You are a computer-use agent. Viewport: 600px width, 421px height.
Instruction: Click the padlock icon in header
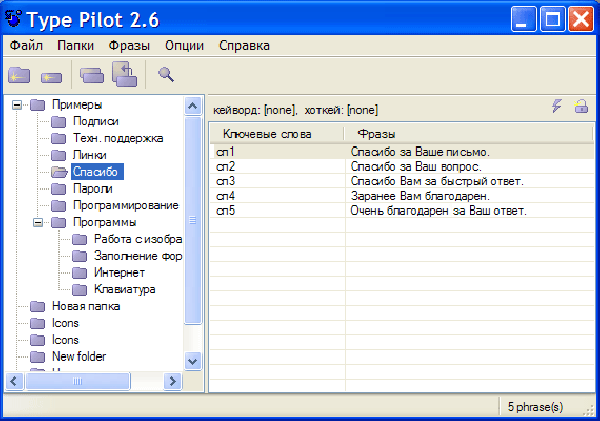click(x=581, y=106)
